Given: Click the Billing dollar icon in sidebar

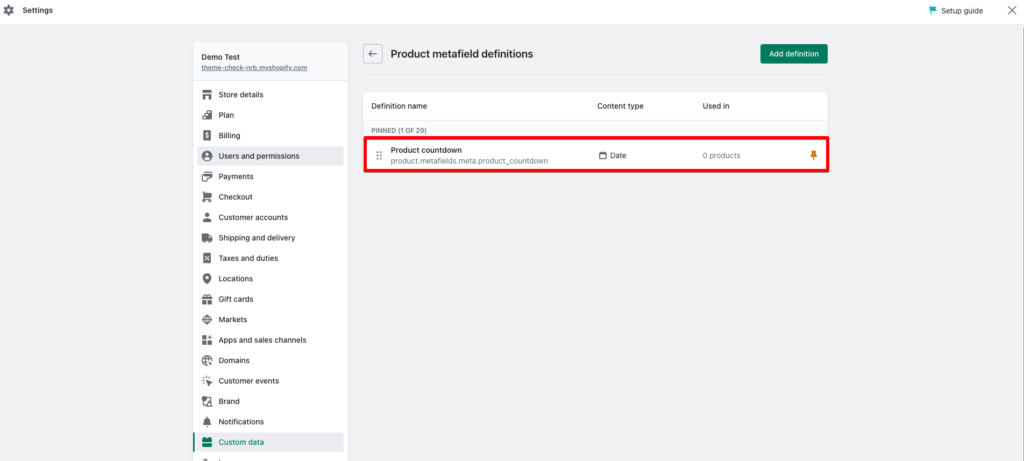Looking at the screenshot, I should click(207, 136).
